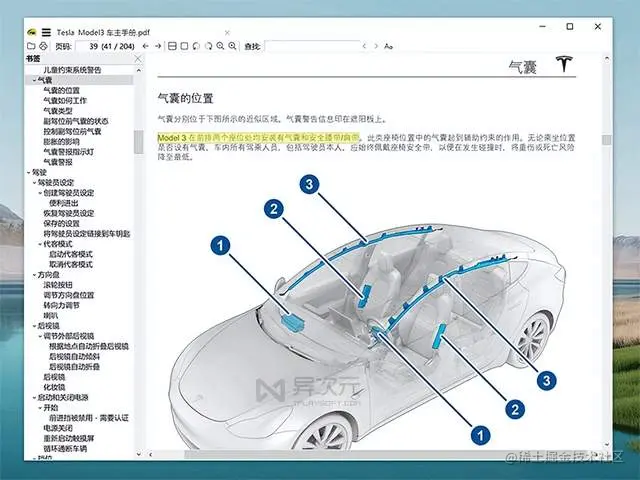Open bookmark 儿童约束系统警告
Screen dimensions: 640x480
(72, 70)
